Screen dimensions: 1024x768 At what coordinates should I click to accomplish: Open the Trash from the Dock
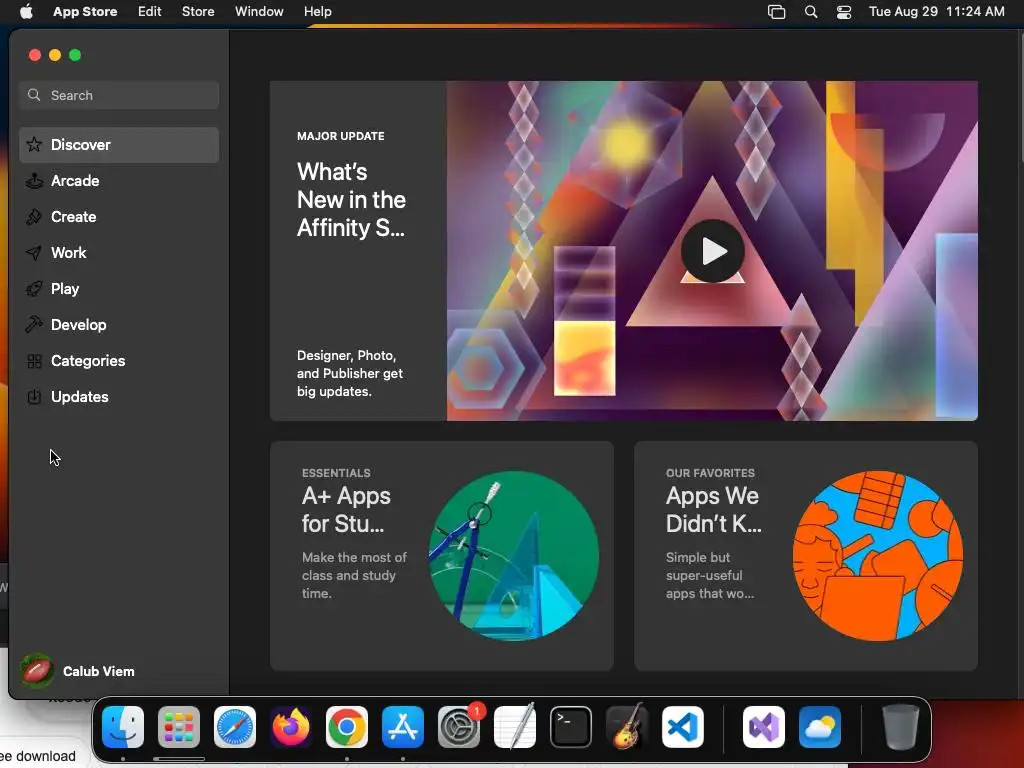[x=901, y=727]
